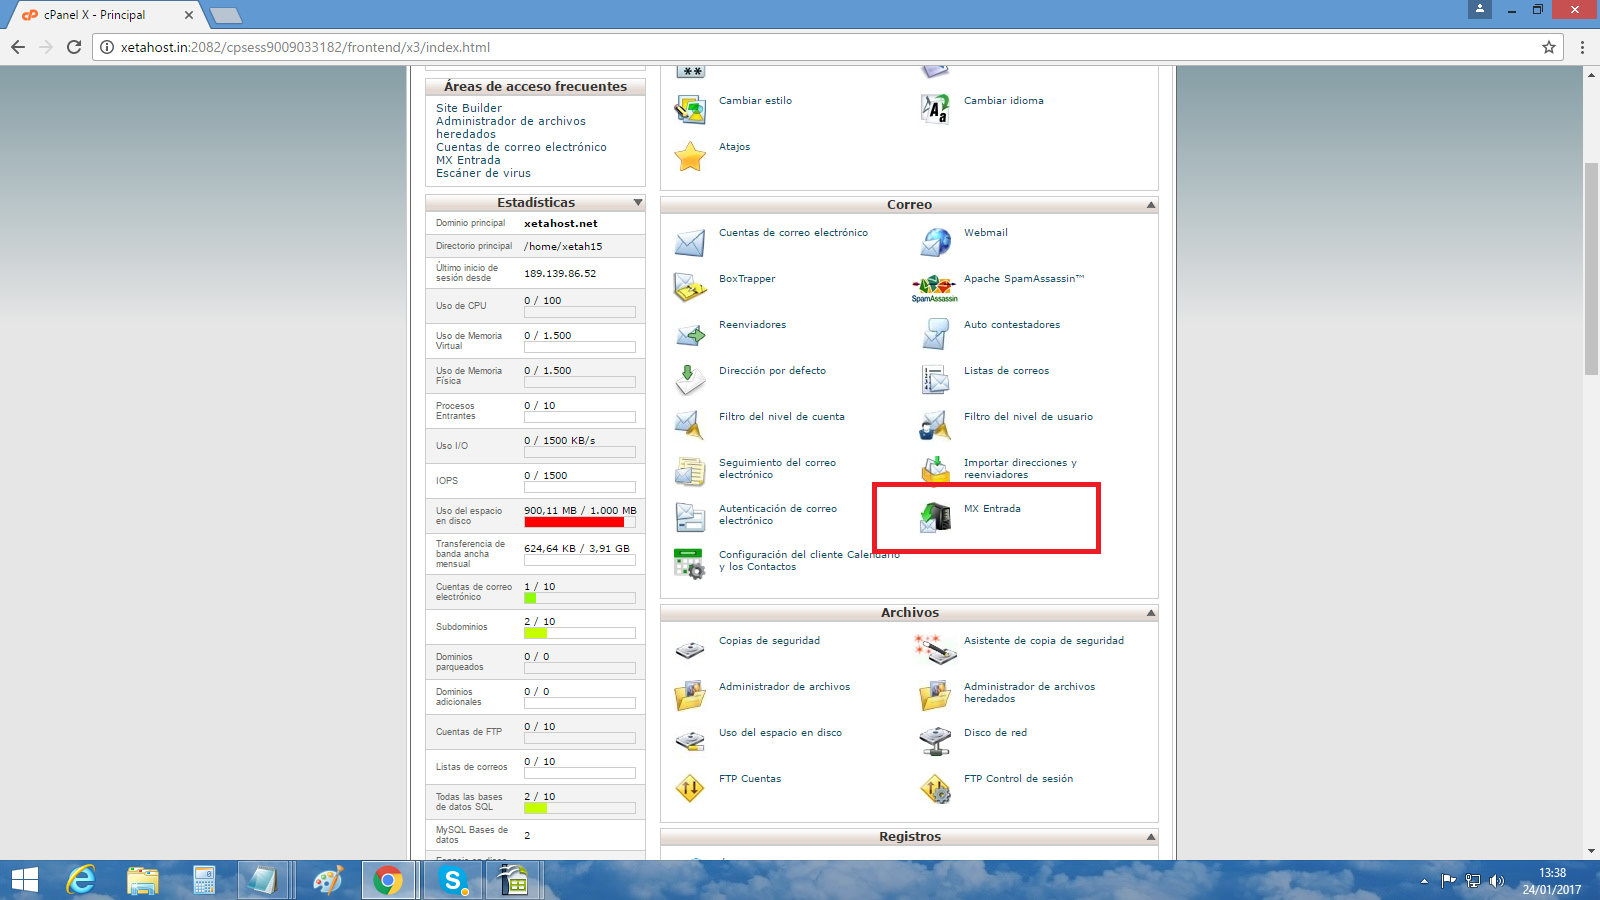
Task: Open the Cambiar idioma icon
Action: 936,109
